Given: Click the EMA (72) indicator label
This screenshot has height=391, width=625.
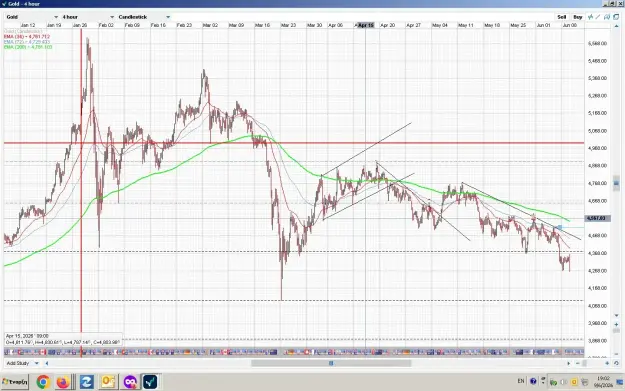Looking at the screenshot, I should [27, 42].
